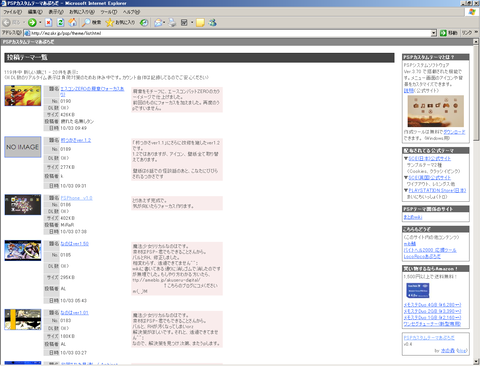Click the vertical scrollbar down arrow
480x384 pixels.
tap(476, 362)
